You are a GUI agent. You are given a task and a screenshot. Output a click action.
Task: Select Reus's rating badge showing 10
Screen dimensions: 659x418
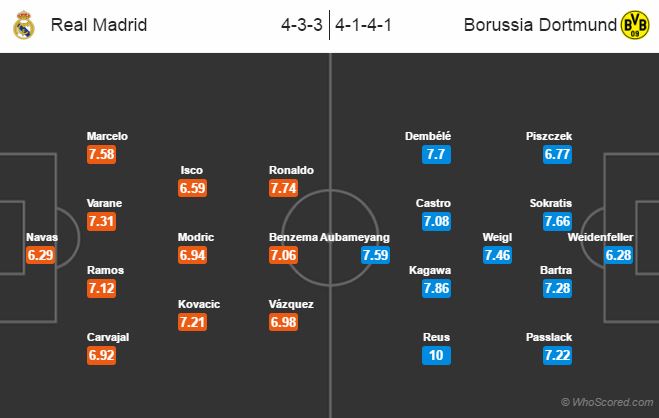pos(436,355)
